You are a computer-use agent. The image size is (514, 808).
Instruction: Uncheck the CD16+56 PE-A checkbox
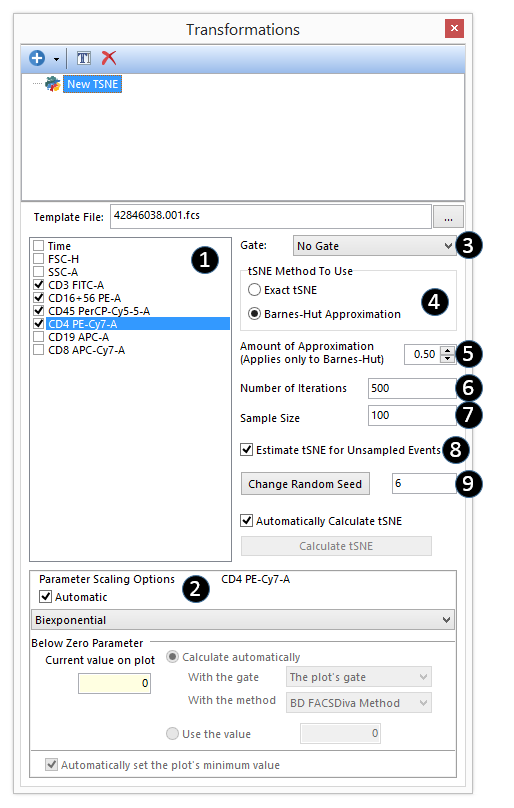pos(39,298)
